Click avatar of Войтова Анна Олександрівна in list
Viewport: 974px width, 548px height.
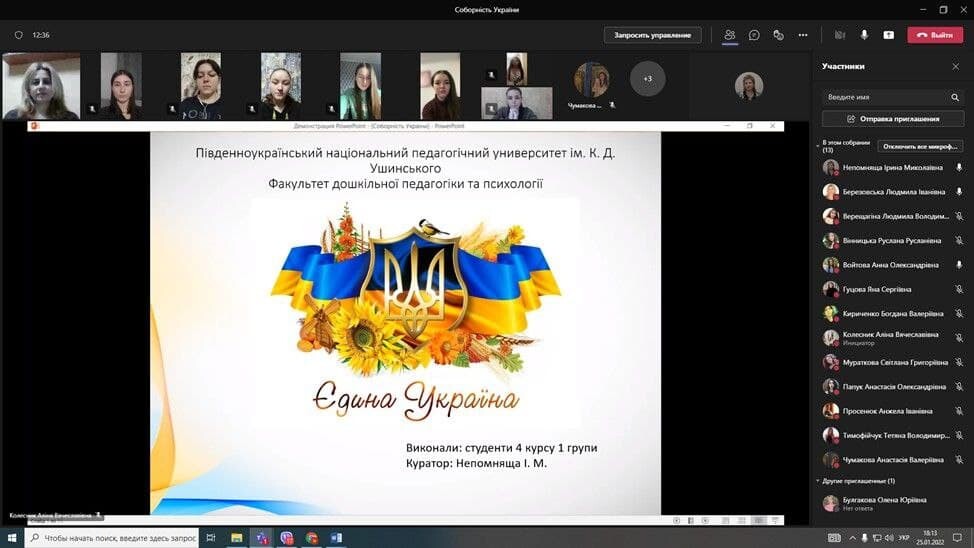(x=831, y=265)
